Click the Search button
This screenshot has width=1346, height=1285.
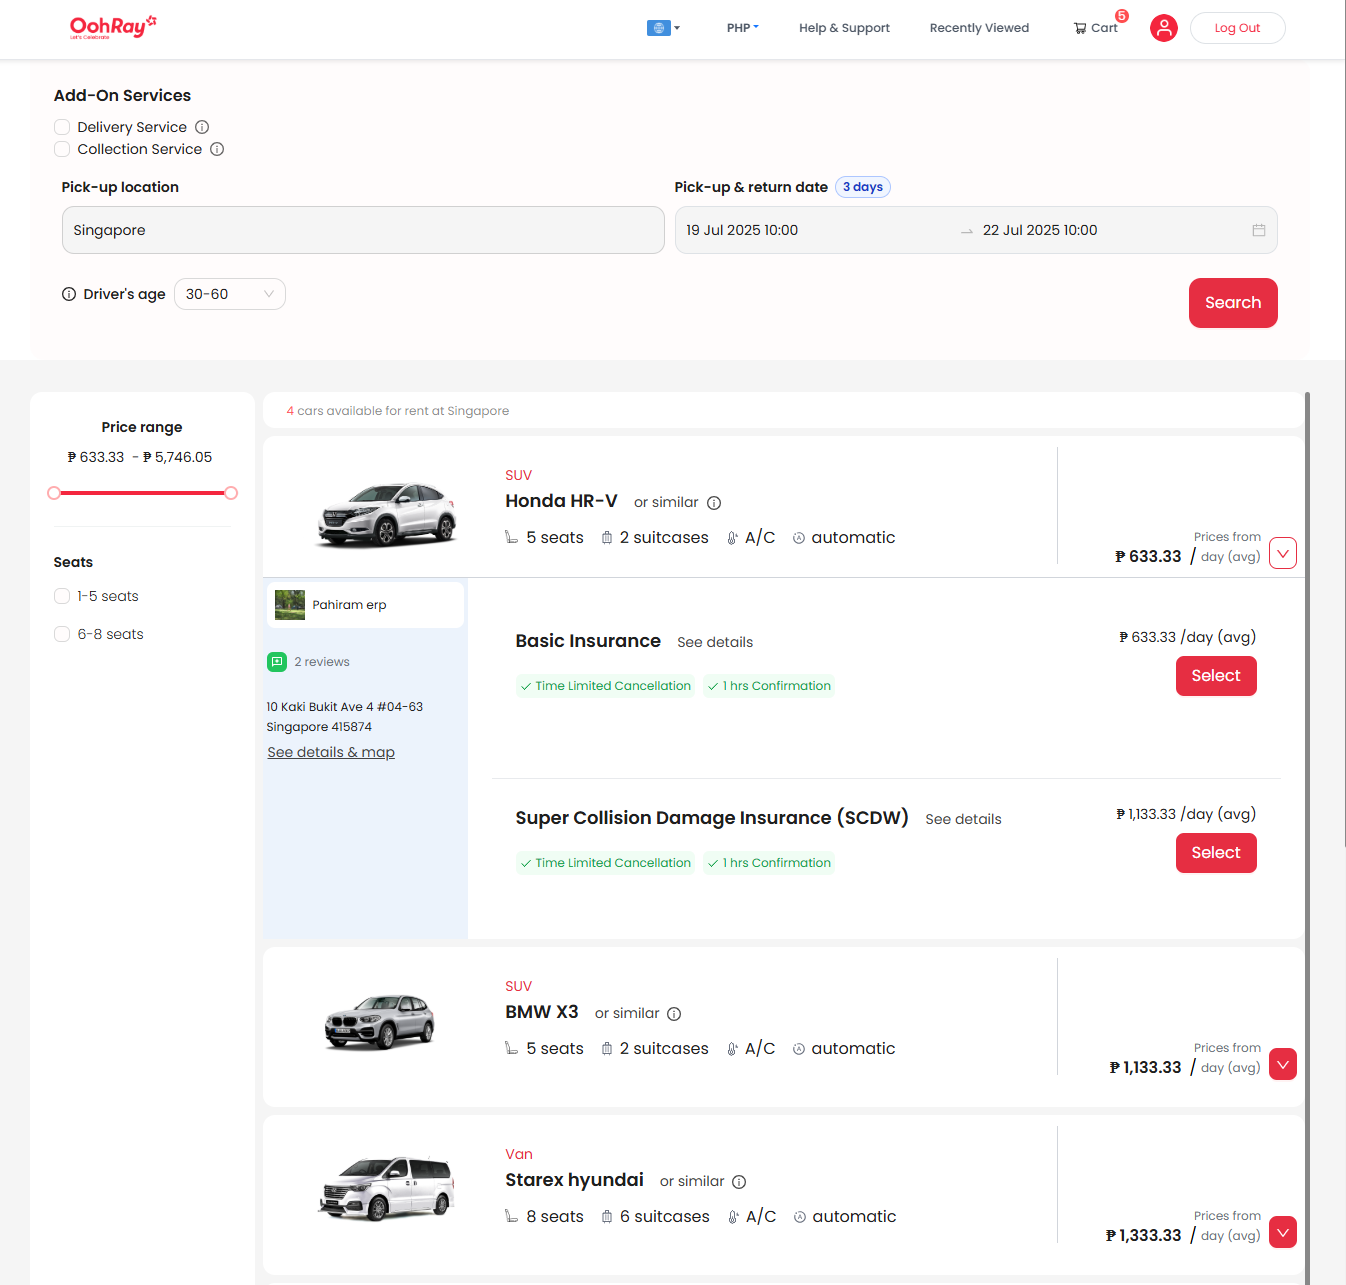(1232, 303)
